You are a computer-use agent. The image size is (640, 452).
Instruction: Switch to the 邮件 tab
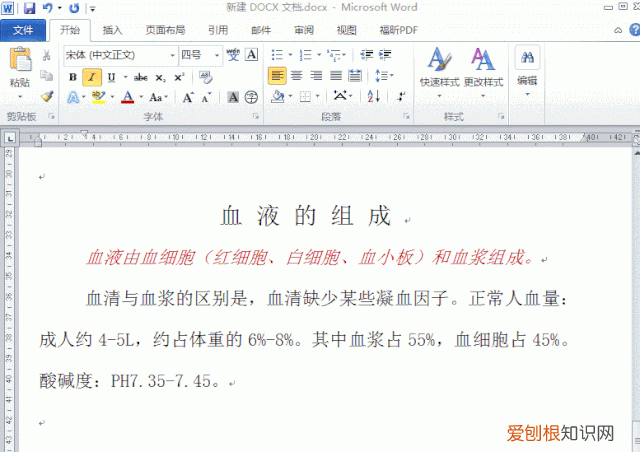point(261,30)
